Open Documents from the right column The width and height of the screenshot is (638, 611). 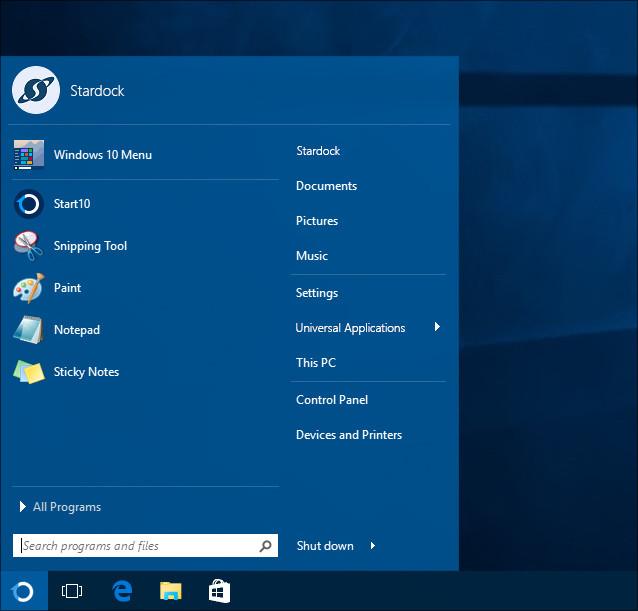click(326, 186)
